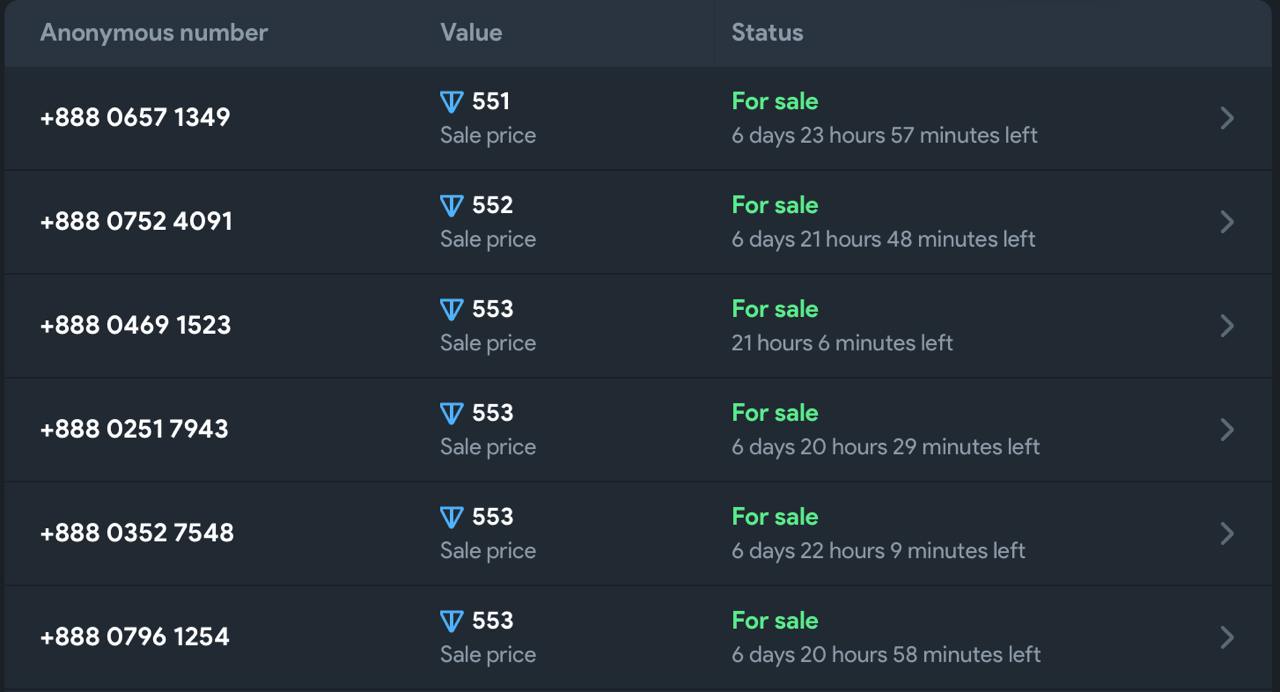Open details chevron for +888 0657 1349
The image size is (1280, 692).
(1227, 118)
